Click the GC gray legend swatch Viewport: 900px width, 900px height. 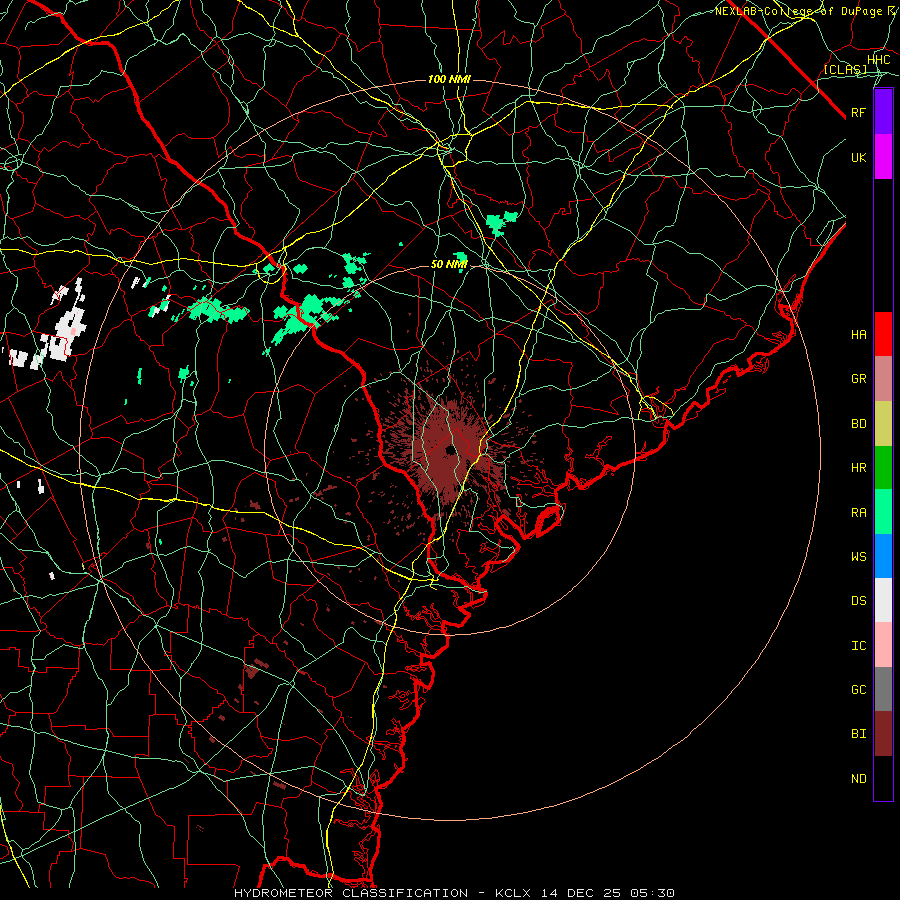point(883,689)
